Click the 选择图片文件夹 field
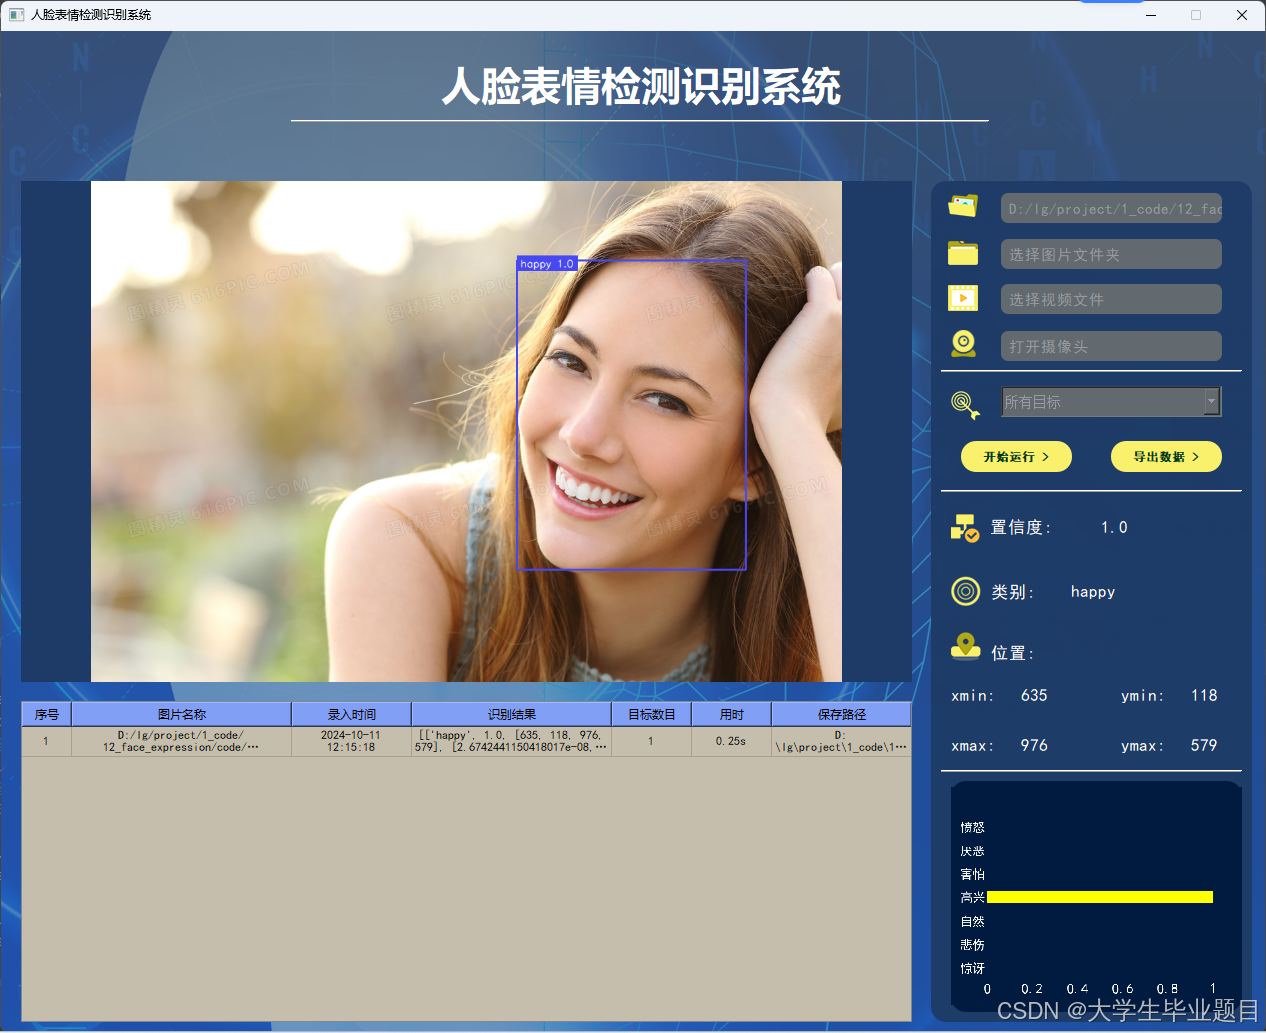Screen dimensions: 1266x1033 click(1111, 254)
